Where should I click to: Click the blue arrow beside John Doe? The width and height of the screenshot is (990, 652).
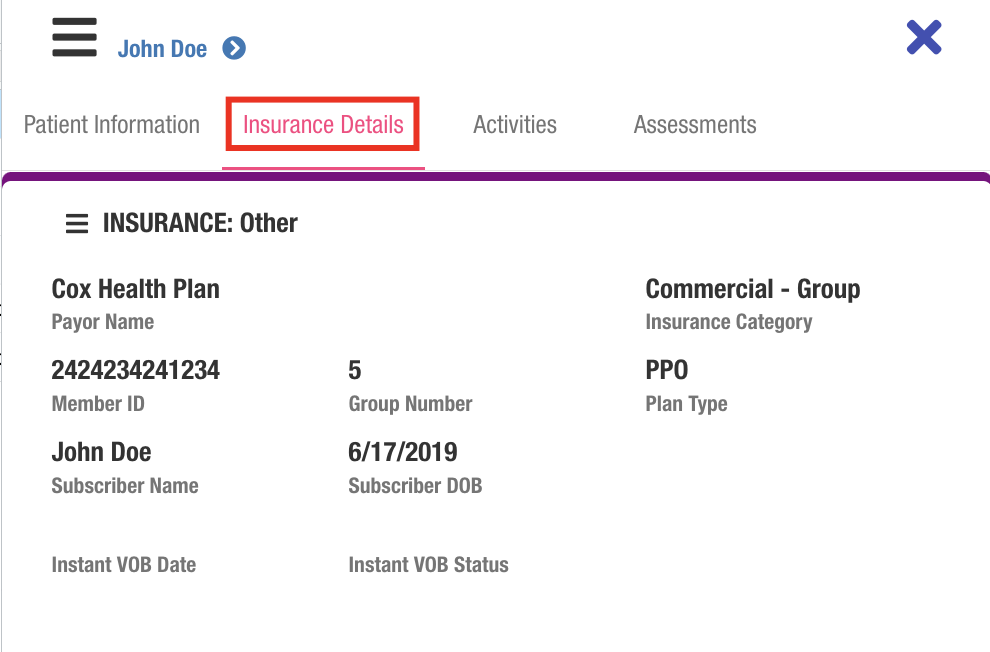click(234, 48)
